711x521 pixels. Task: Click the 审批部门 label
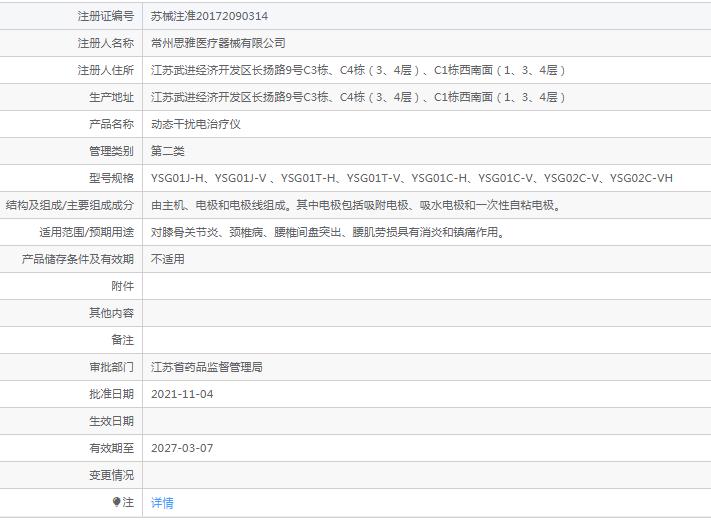click(x=112, y=367)
